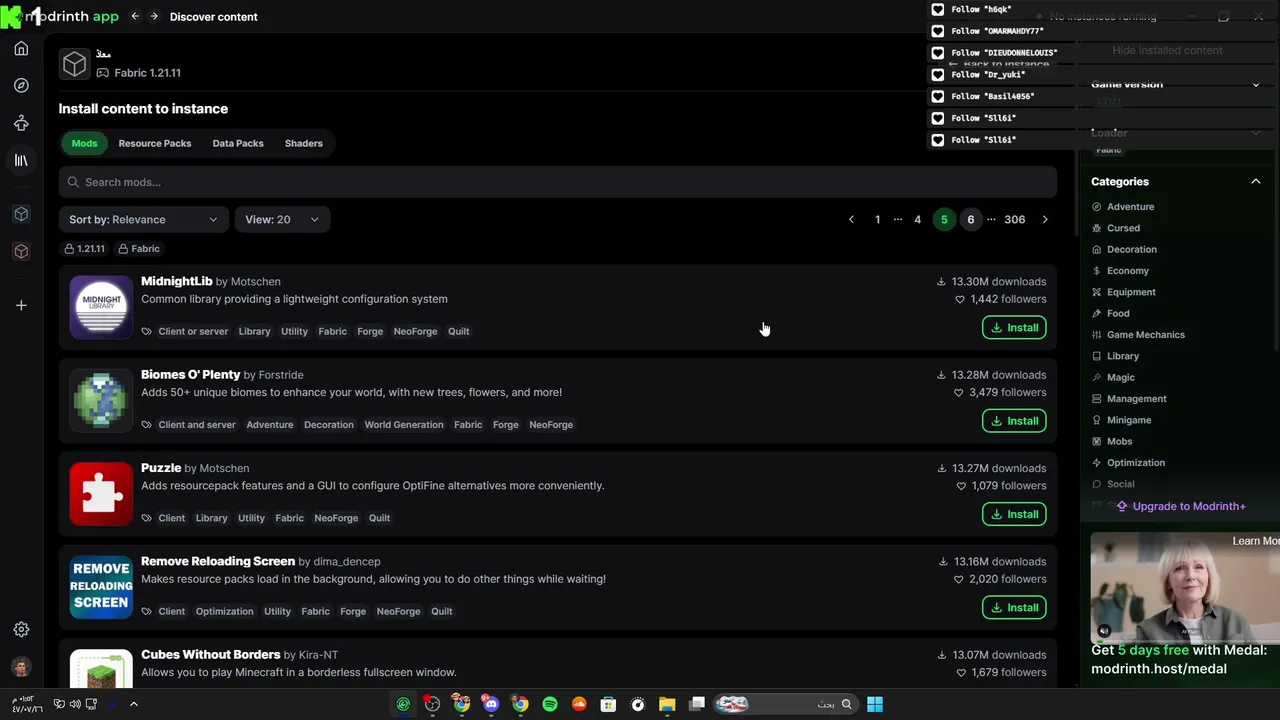The image size is (1280, 720).
Task: Open Microsoft Store in the taskbar
Action: (x=608, y=704)
